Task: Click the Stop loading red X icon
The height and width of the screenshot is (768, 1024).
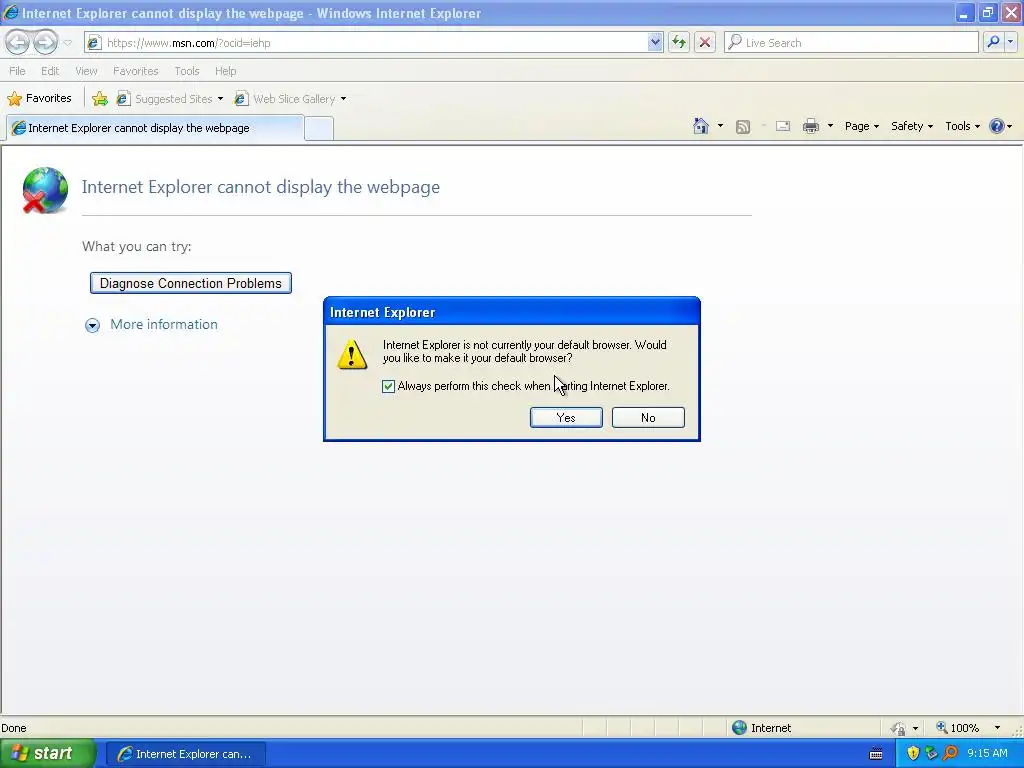Action: (705, 42)
